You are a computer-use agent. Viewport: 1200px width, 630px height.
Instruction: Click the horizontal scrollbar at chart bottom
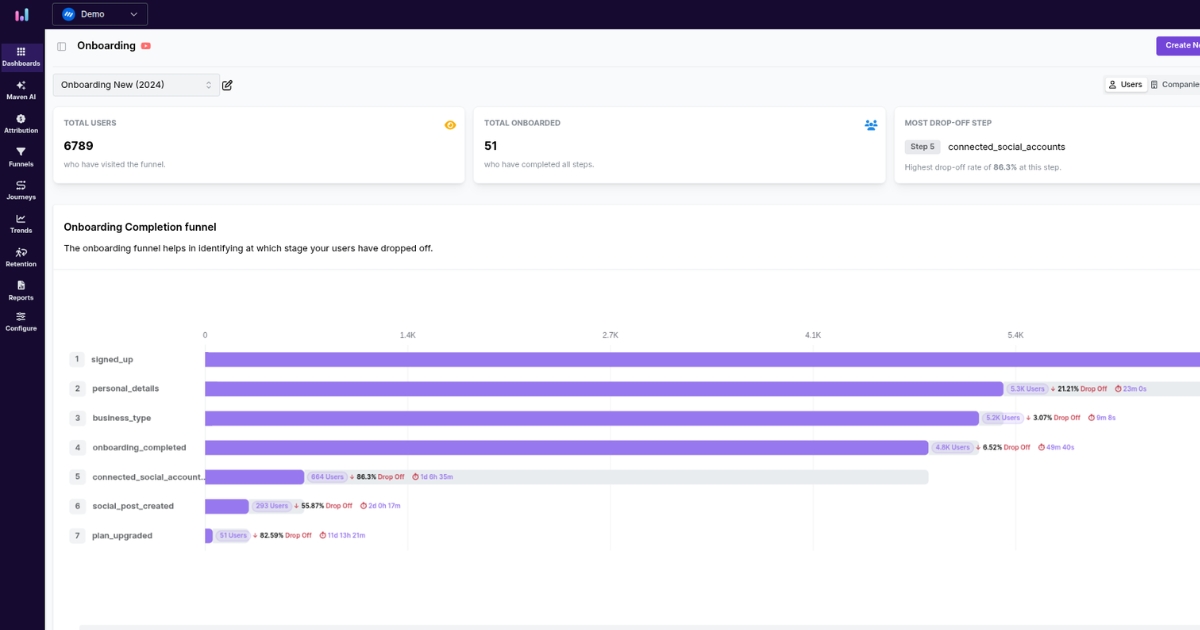click(640, 627)
